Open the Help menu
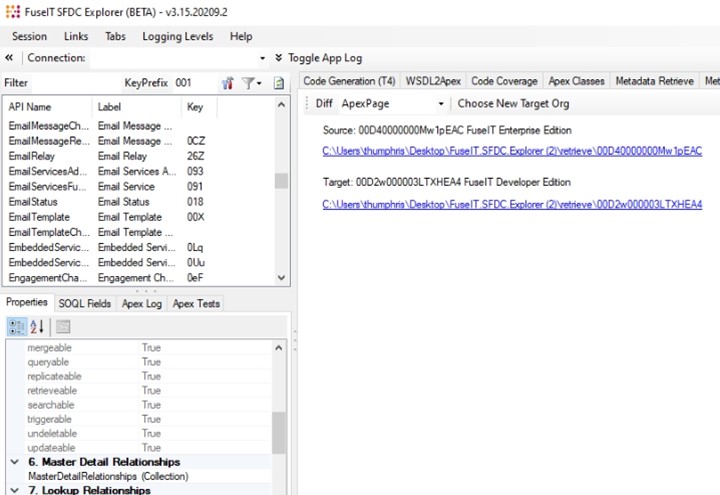720x495 pixels. tap(241, 36)
